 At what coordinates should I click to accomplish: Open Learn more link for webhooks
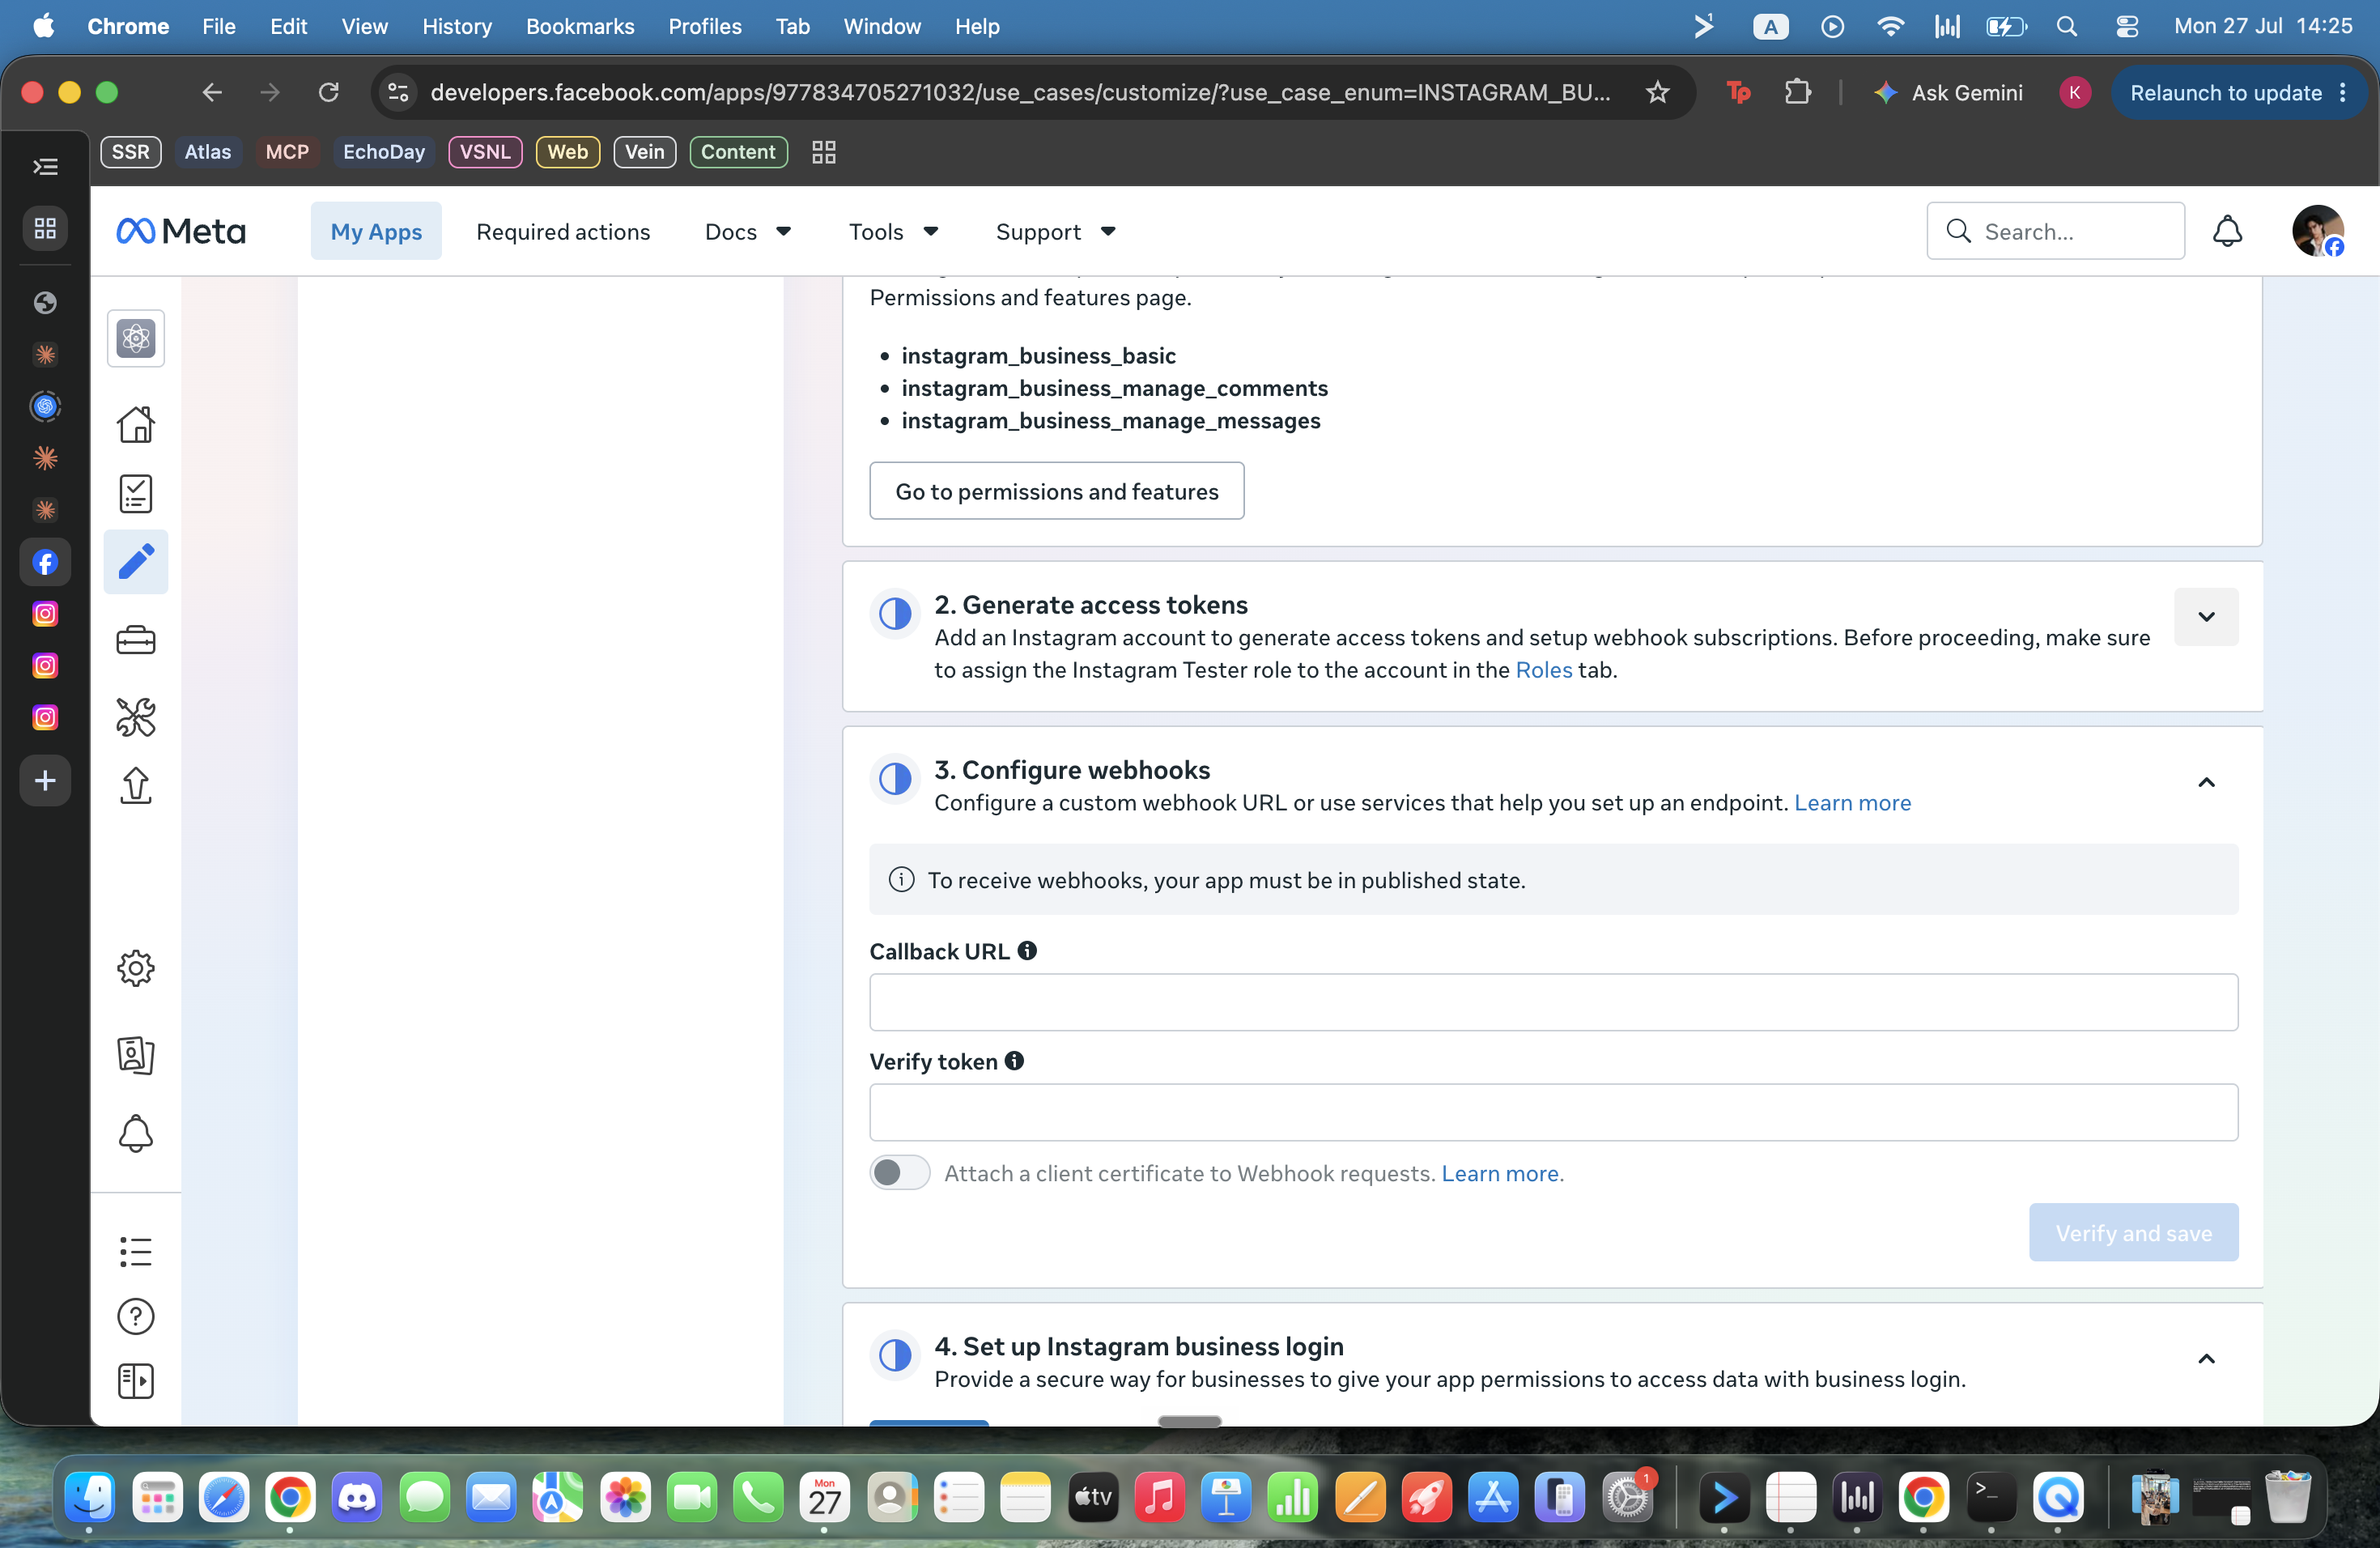click(1852, 803)
